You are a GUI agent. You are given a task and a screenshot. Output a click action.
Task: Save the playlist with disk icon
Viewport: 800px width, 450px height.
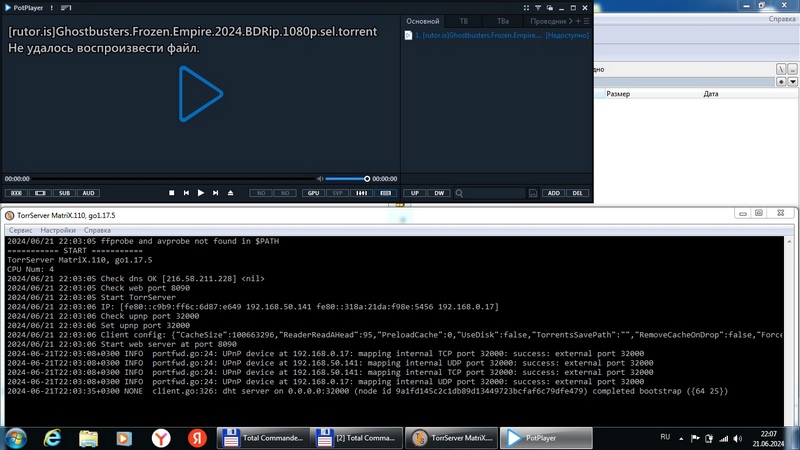[533, 193]
